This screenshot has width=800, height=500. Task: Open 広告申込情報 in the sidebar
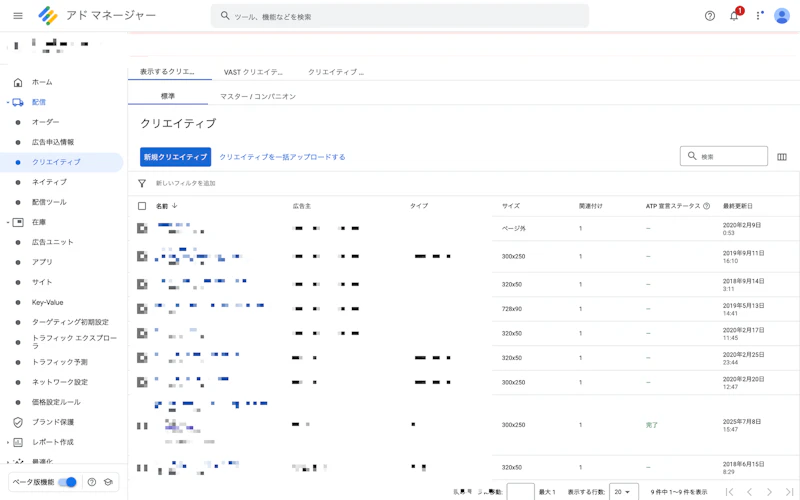pos(53,142)
